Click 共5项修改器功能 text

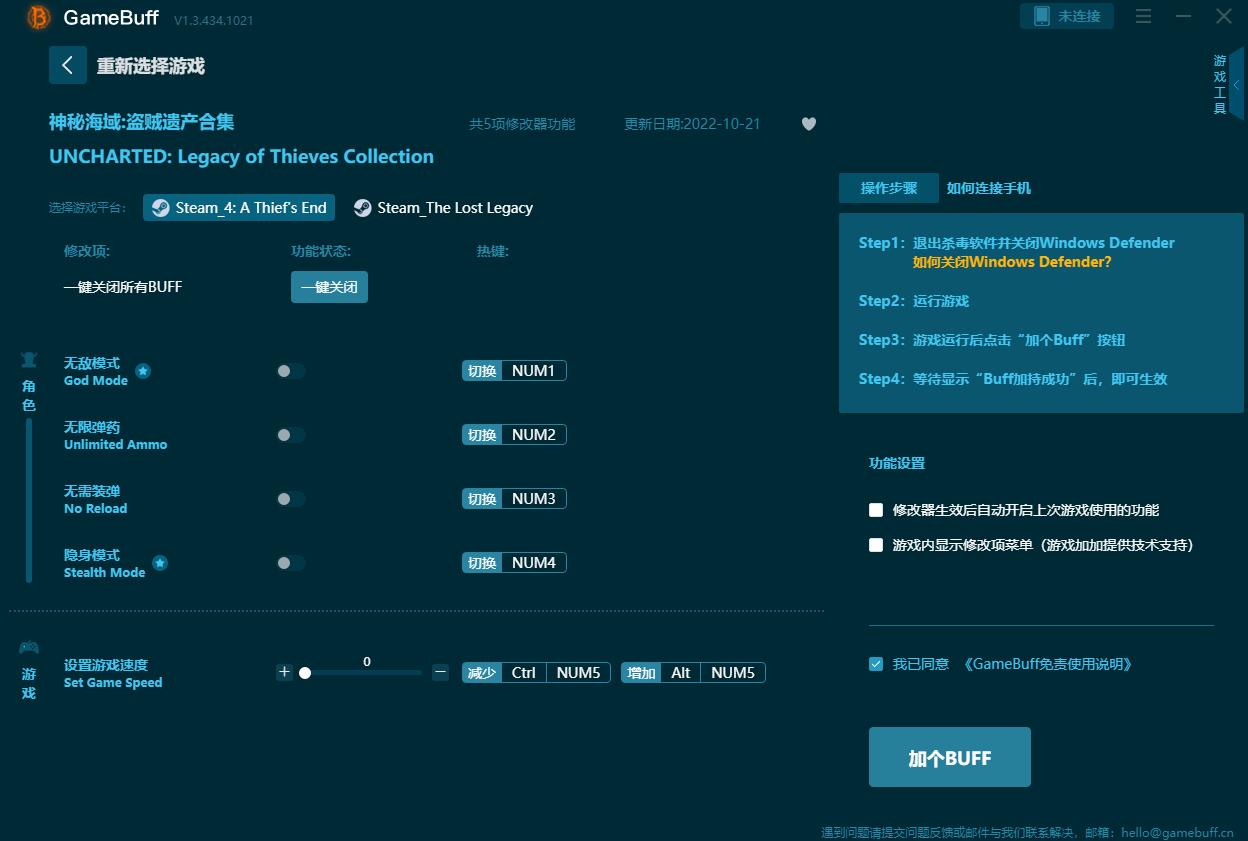(522, 124)
